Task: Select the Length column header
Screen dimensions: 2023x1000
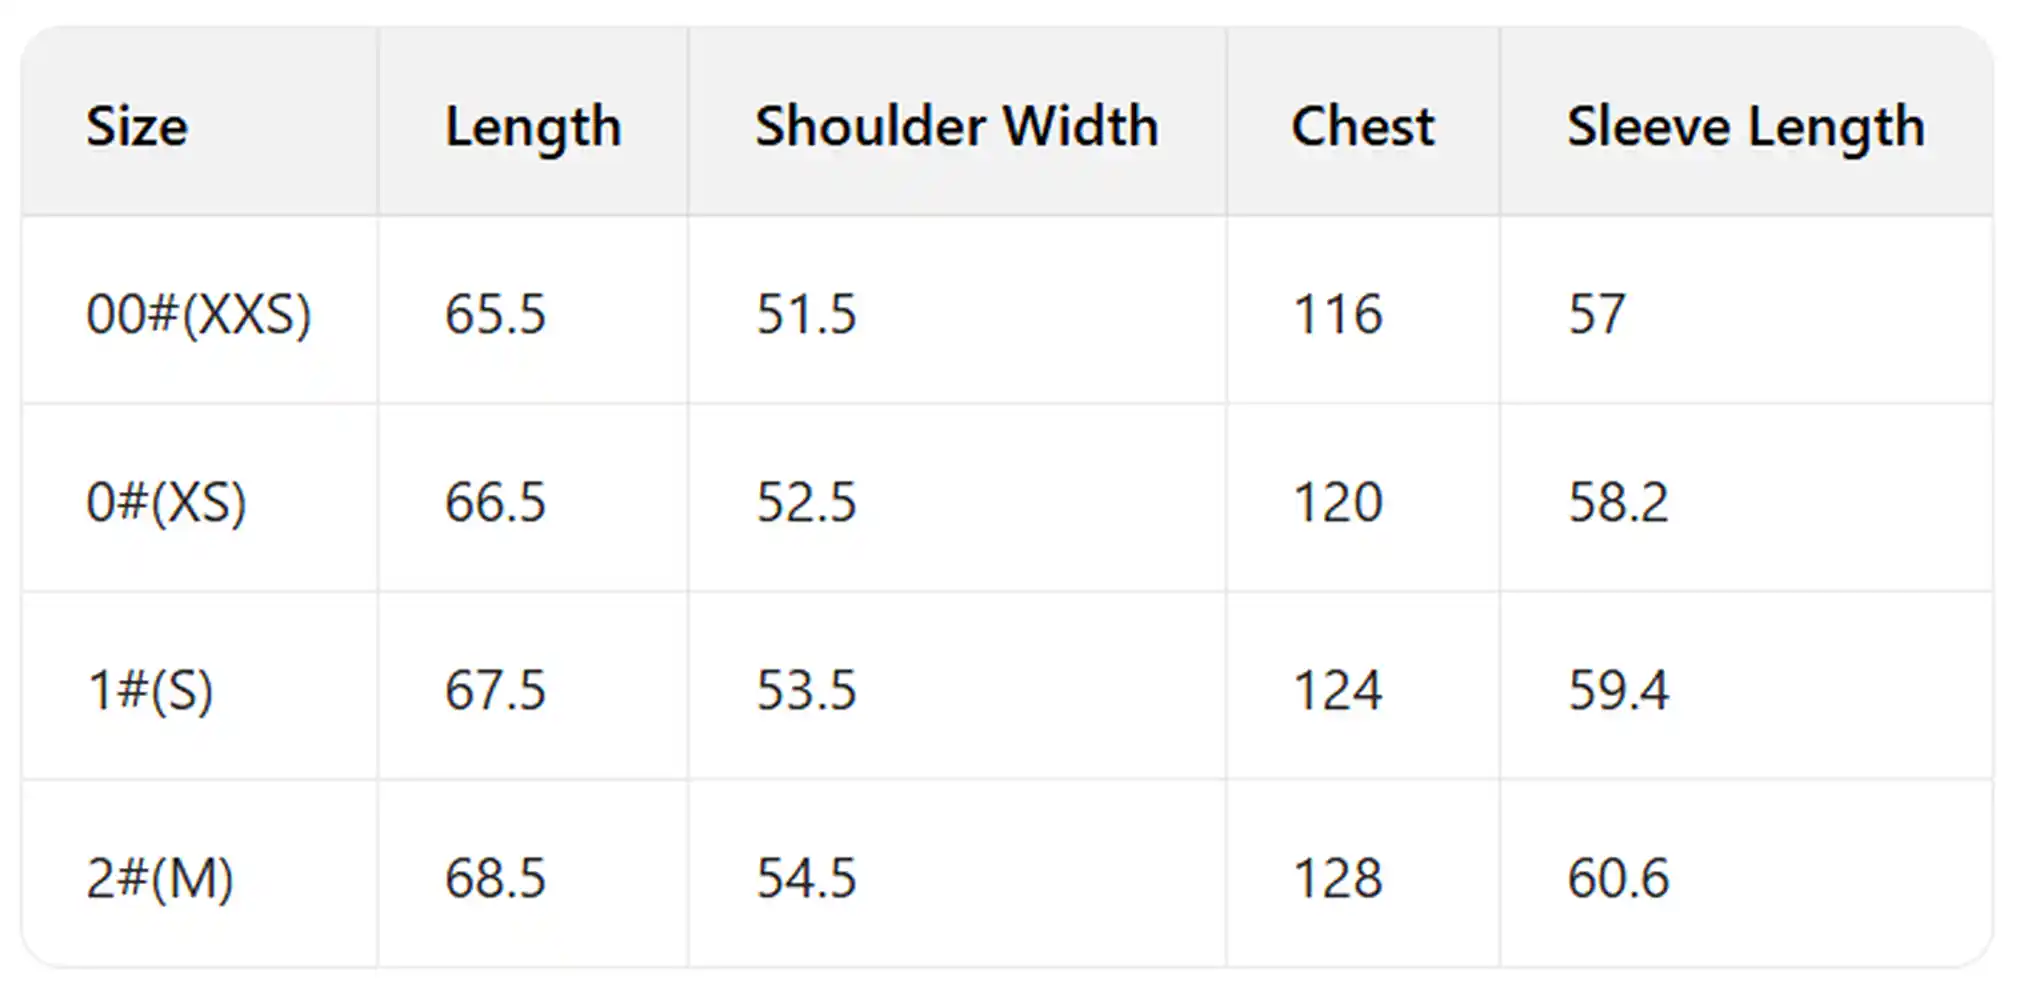Action: click(533, 127)
